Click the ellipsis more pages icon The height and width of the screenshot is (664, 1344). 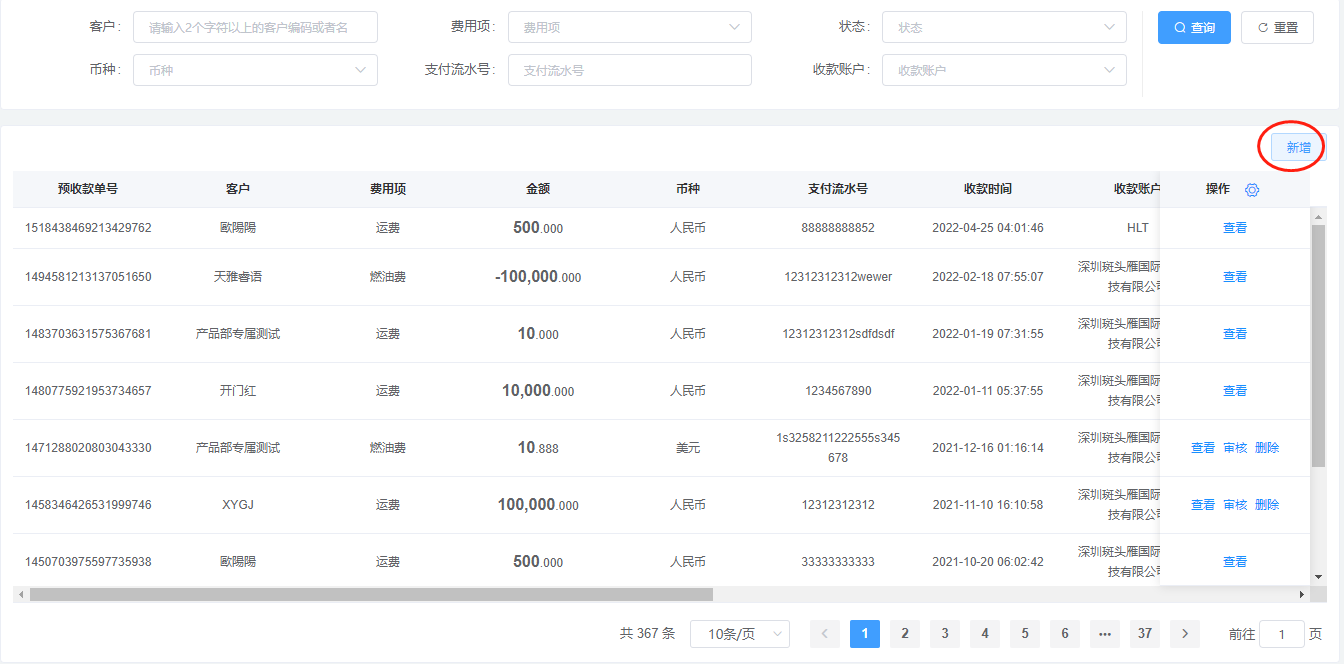tap(1105, 634)
